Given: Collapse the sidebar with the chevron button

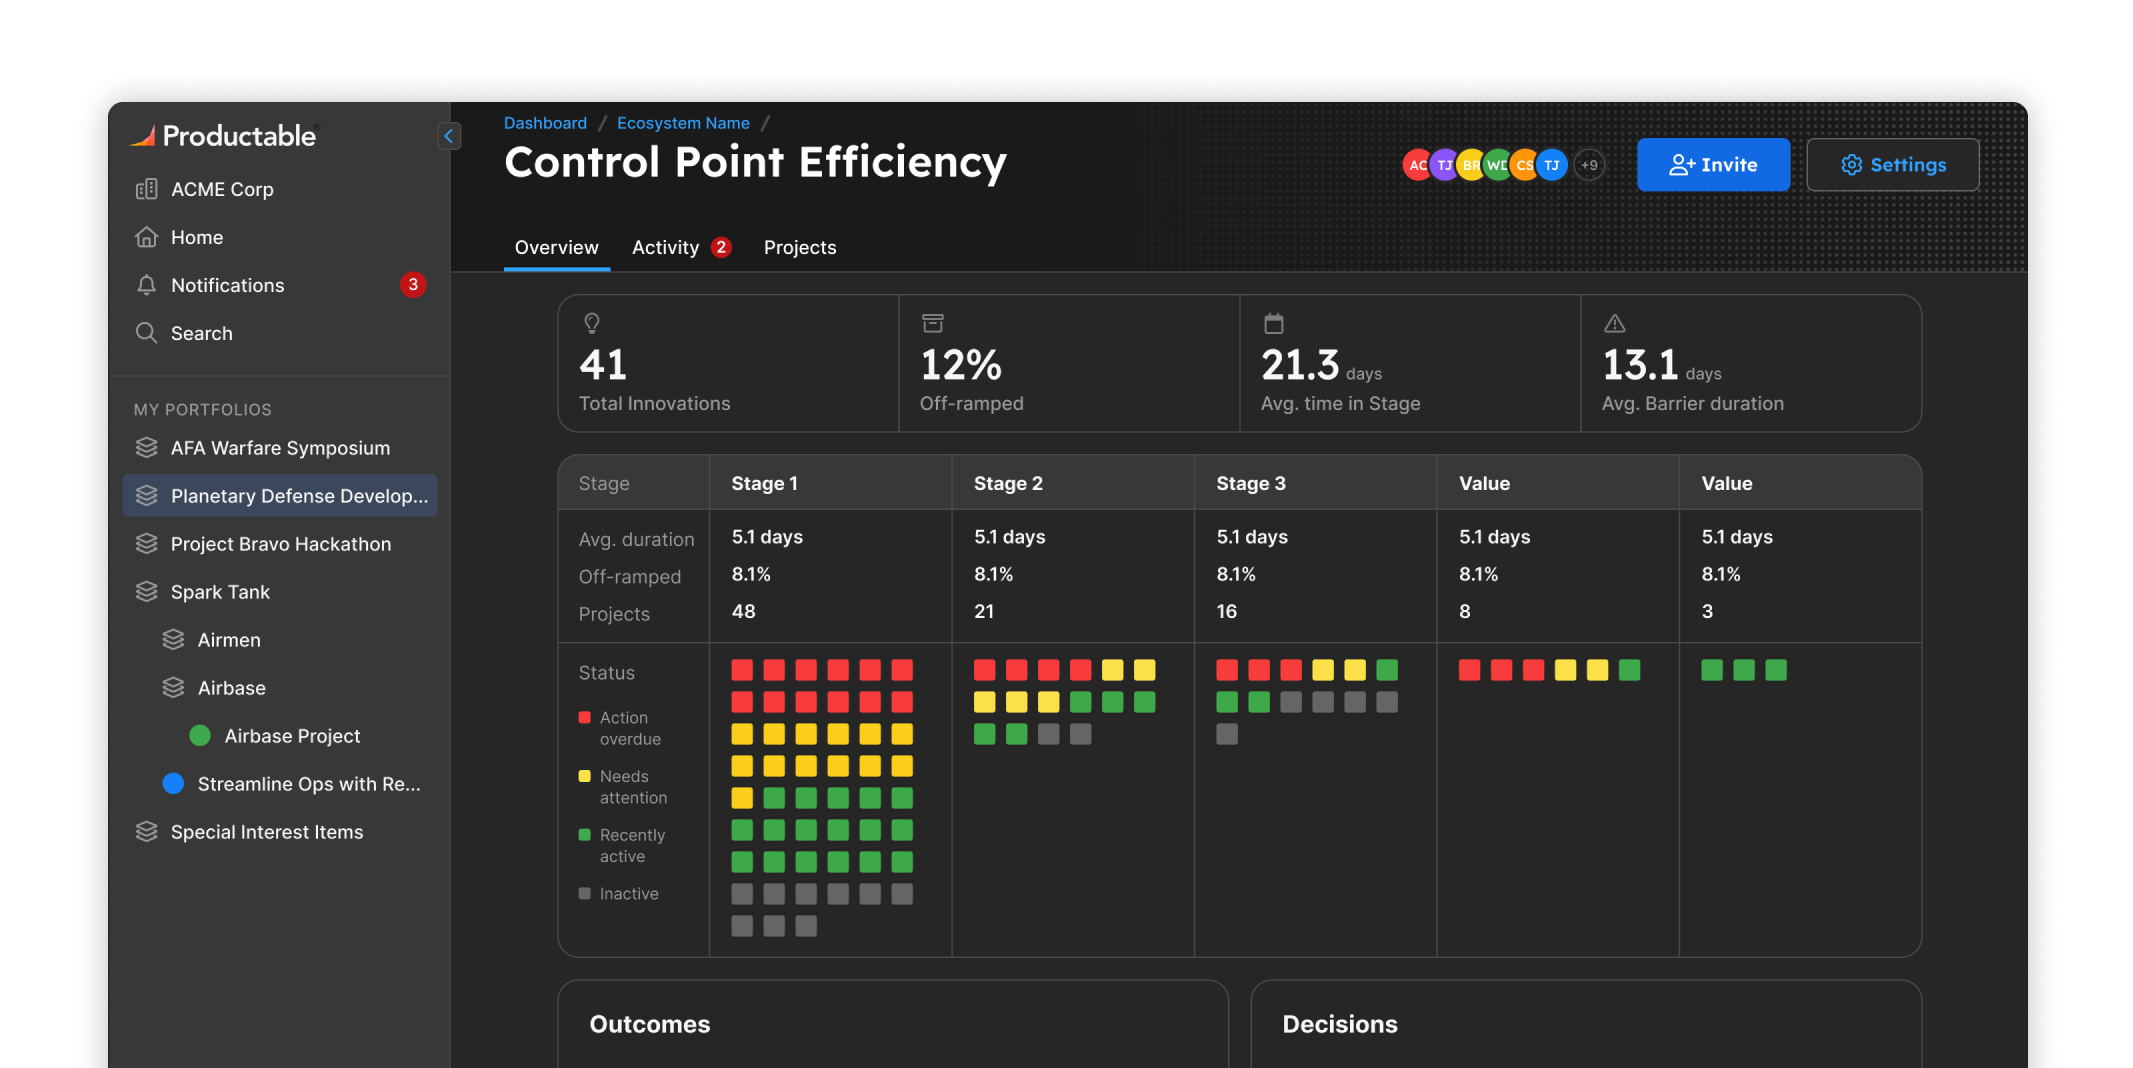Looking at the screenshot, I should pos(449,136).
